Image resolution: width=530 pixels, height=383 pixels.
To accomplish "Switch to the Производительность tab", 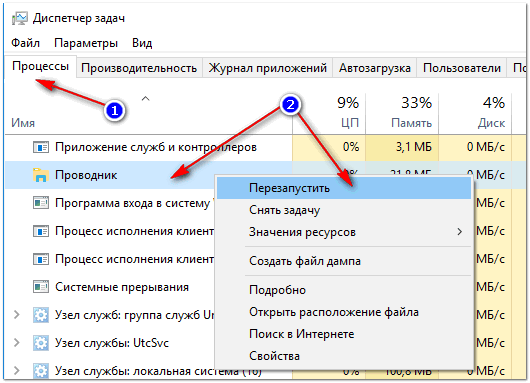I will click(x=139, y=68).
